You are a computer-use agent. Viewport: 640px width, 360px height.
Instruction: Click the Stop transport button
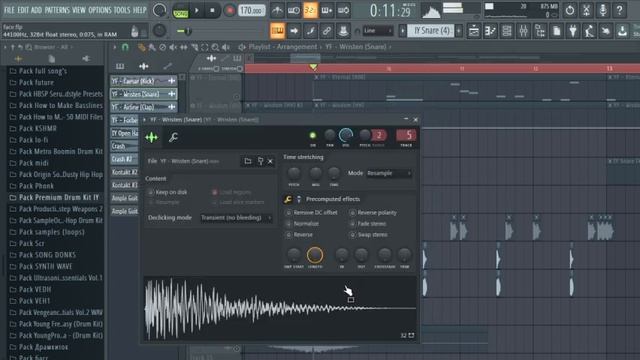point(212,11)
